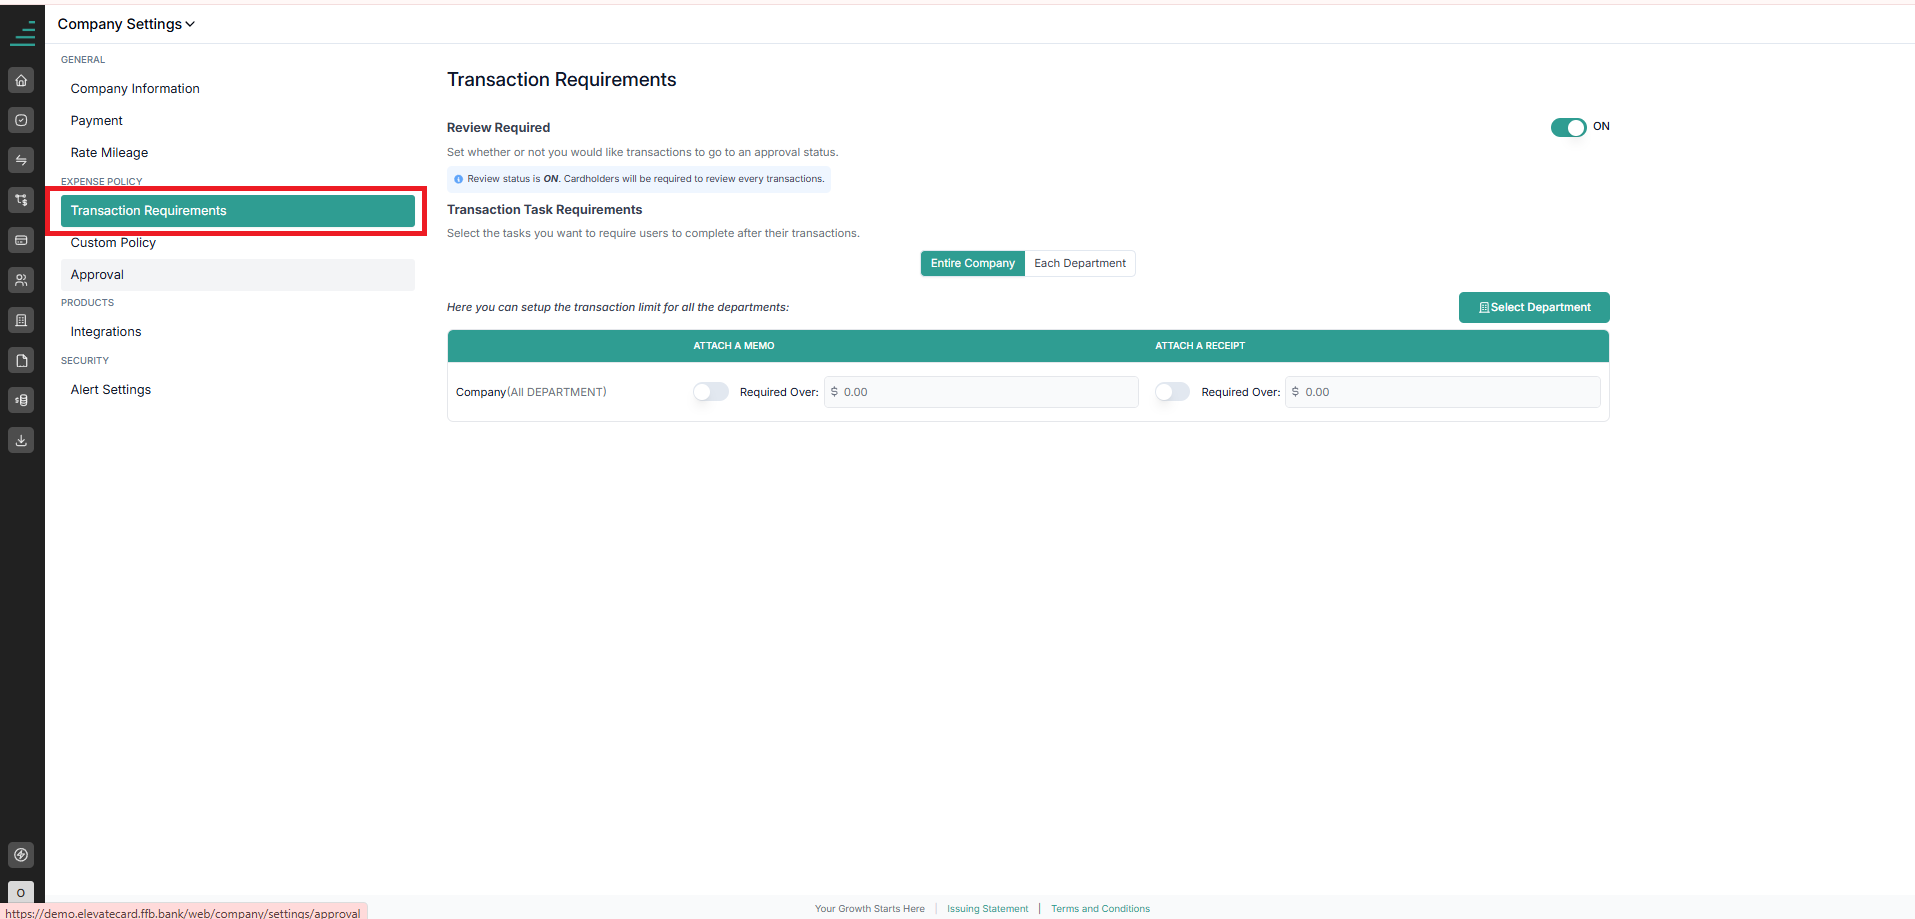
Task: Click the Select Department button
Action: coord(1534,307)
